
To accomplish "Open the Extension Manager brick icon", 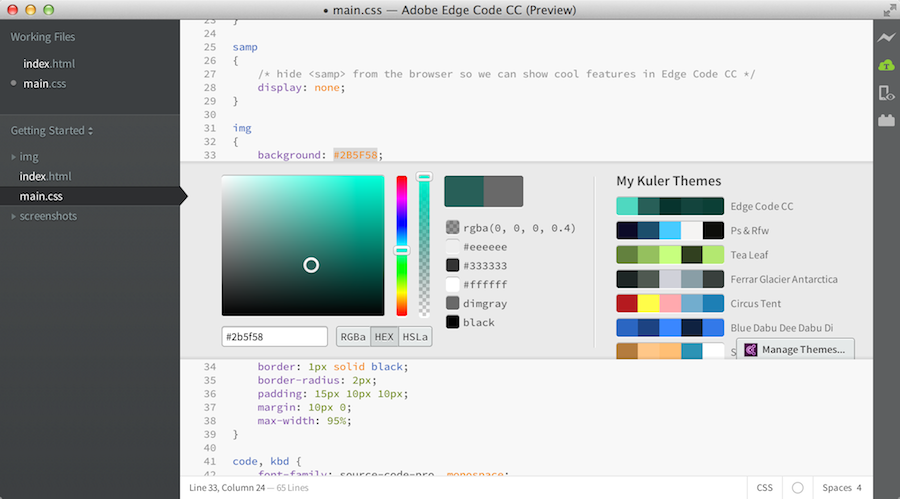I will tap(886, 120).
